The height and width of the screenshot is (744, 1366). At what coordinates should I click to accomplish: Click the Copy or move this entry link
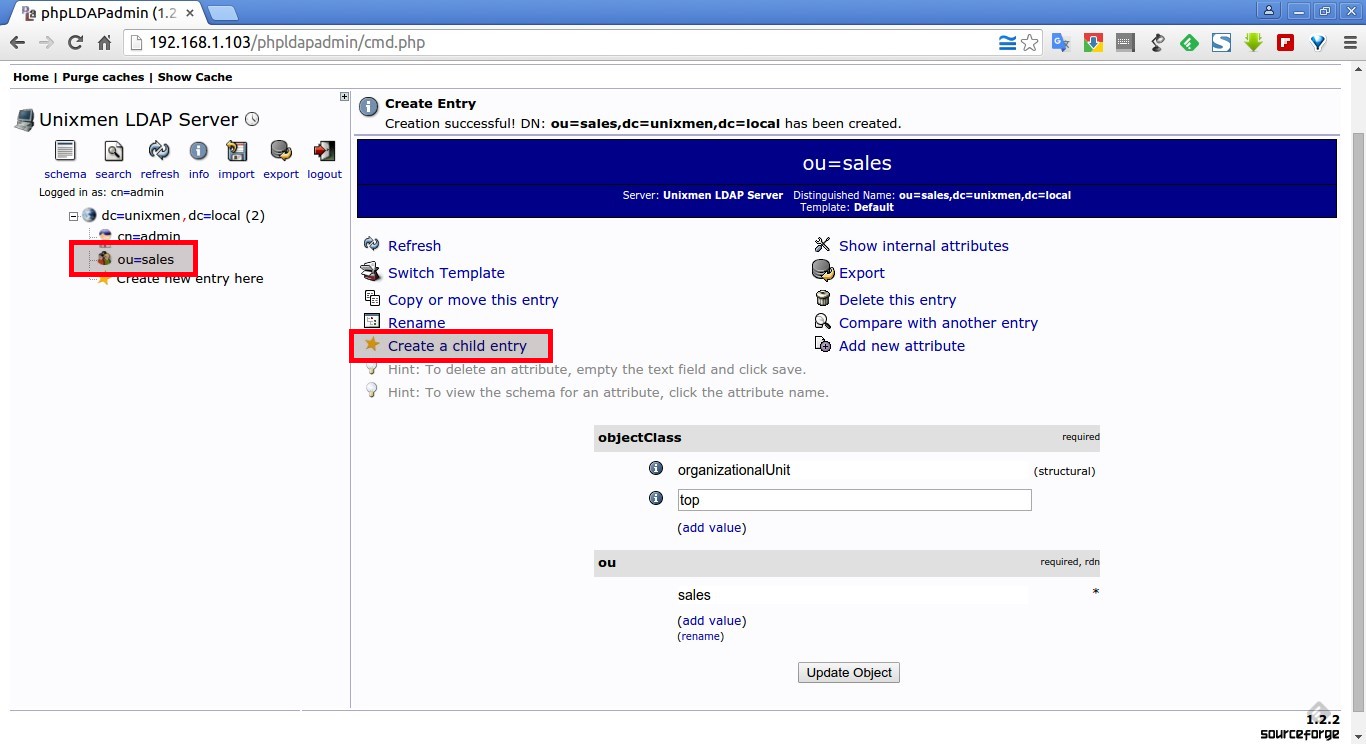pyautogui.click(x=473, y=300)
